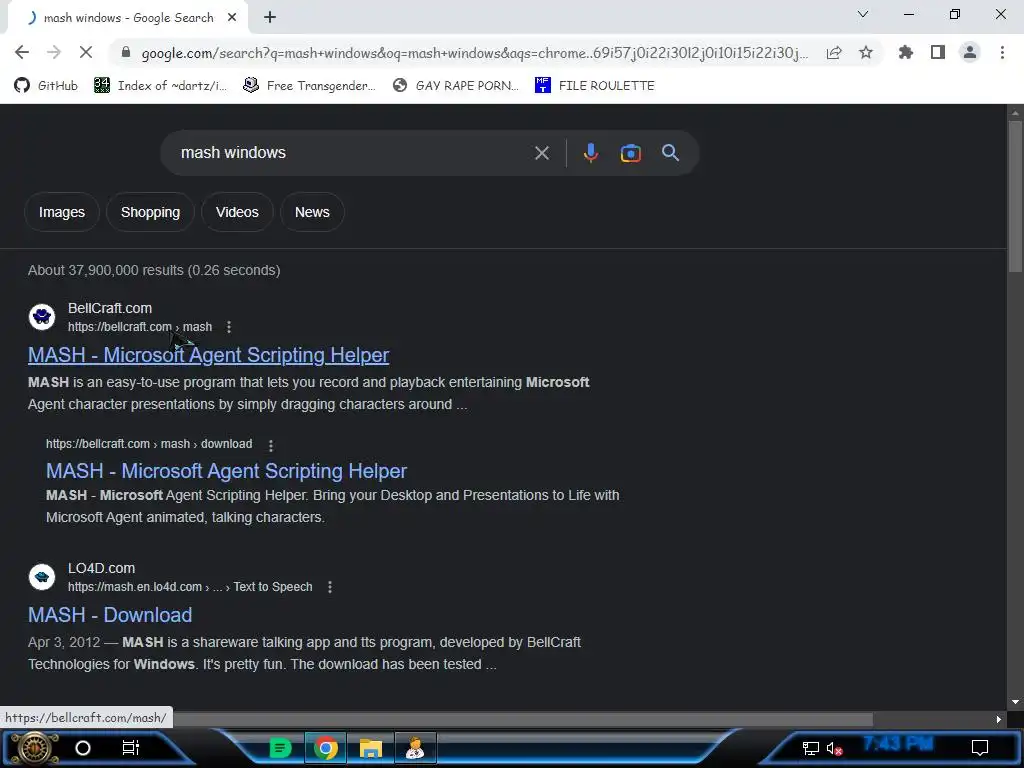Click the network tray icon

[x=810, y=748]
